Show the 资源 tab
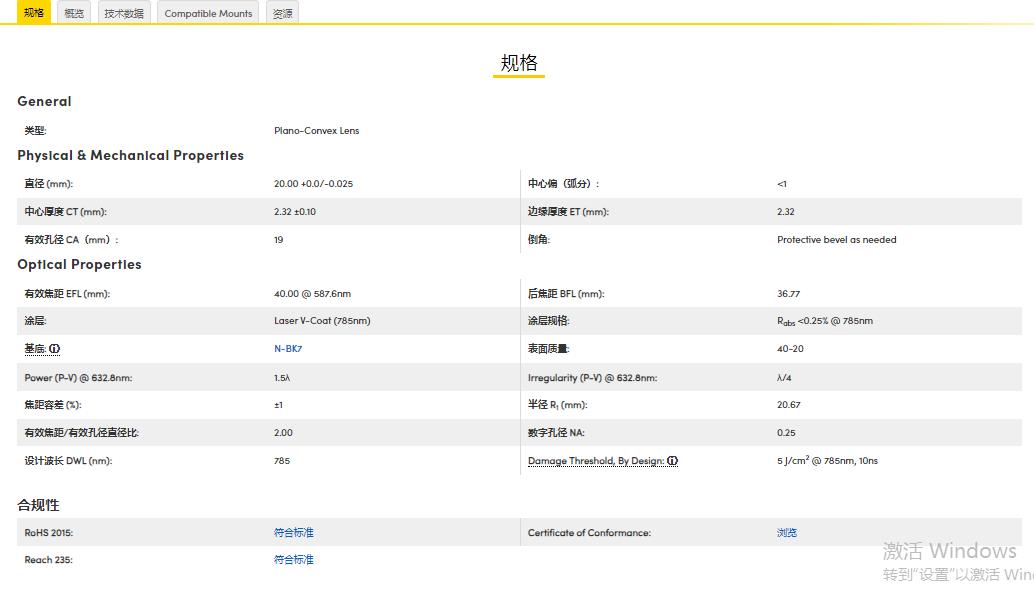Screen dimensions: 1034x595 (x=283, y=13)
